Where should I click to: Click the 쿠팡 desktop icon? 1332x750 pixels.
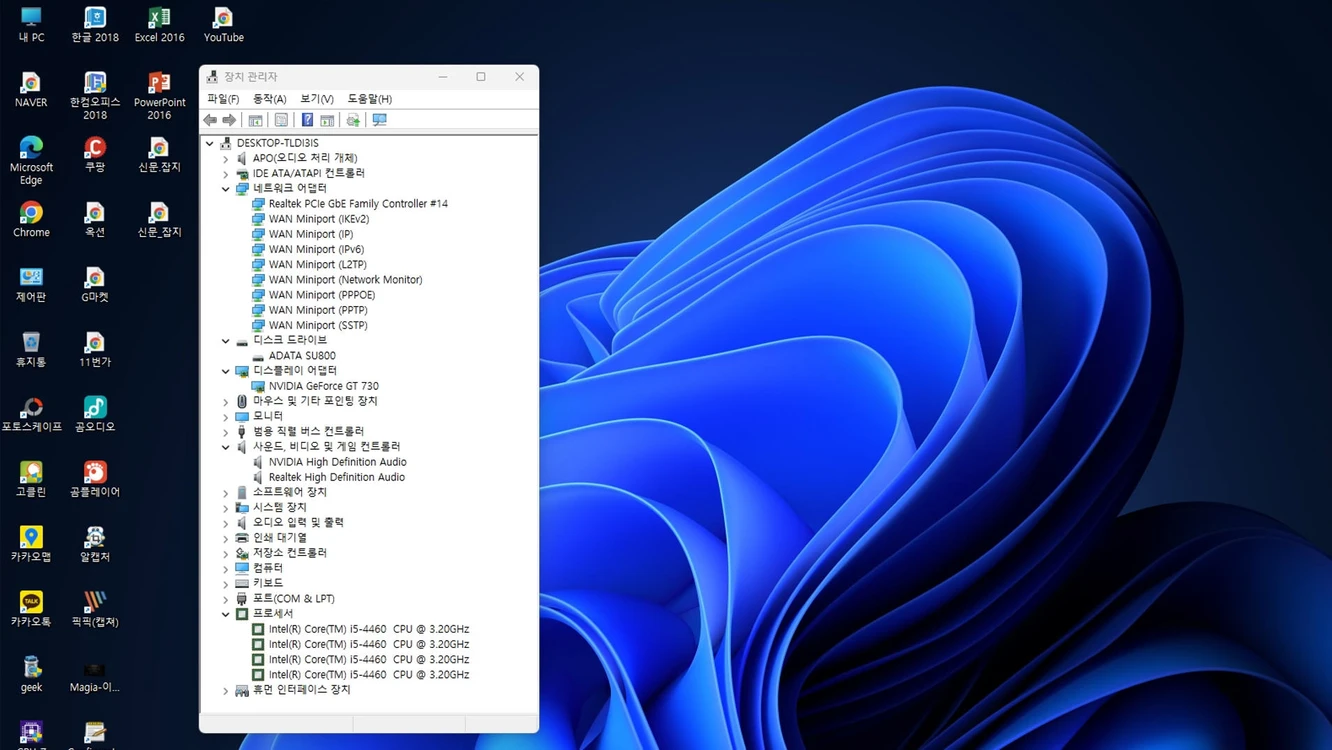(x=95, y=155)
